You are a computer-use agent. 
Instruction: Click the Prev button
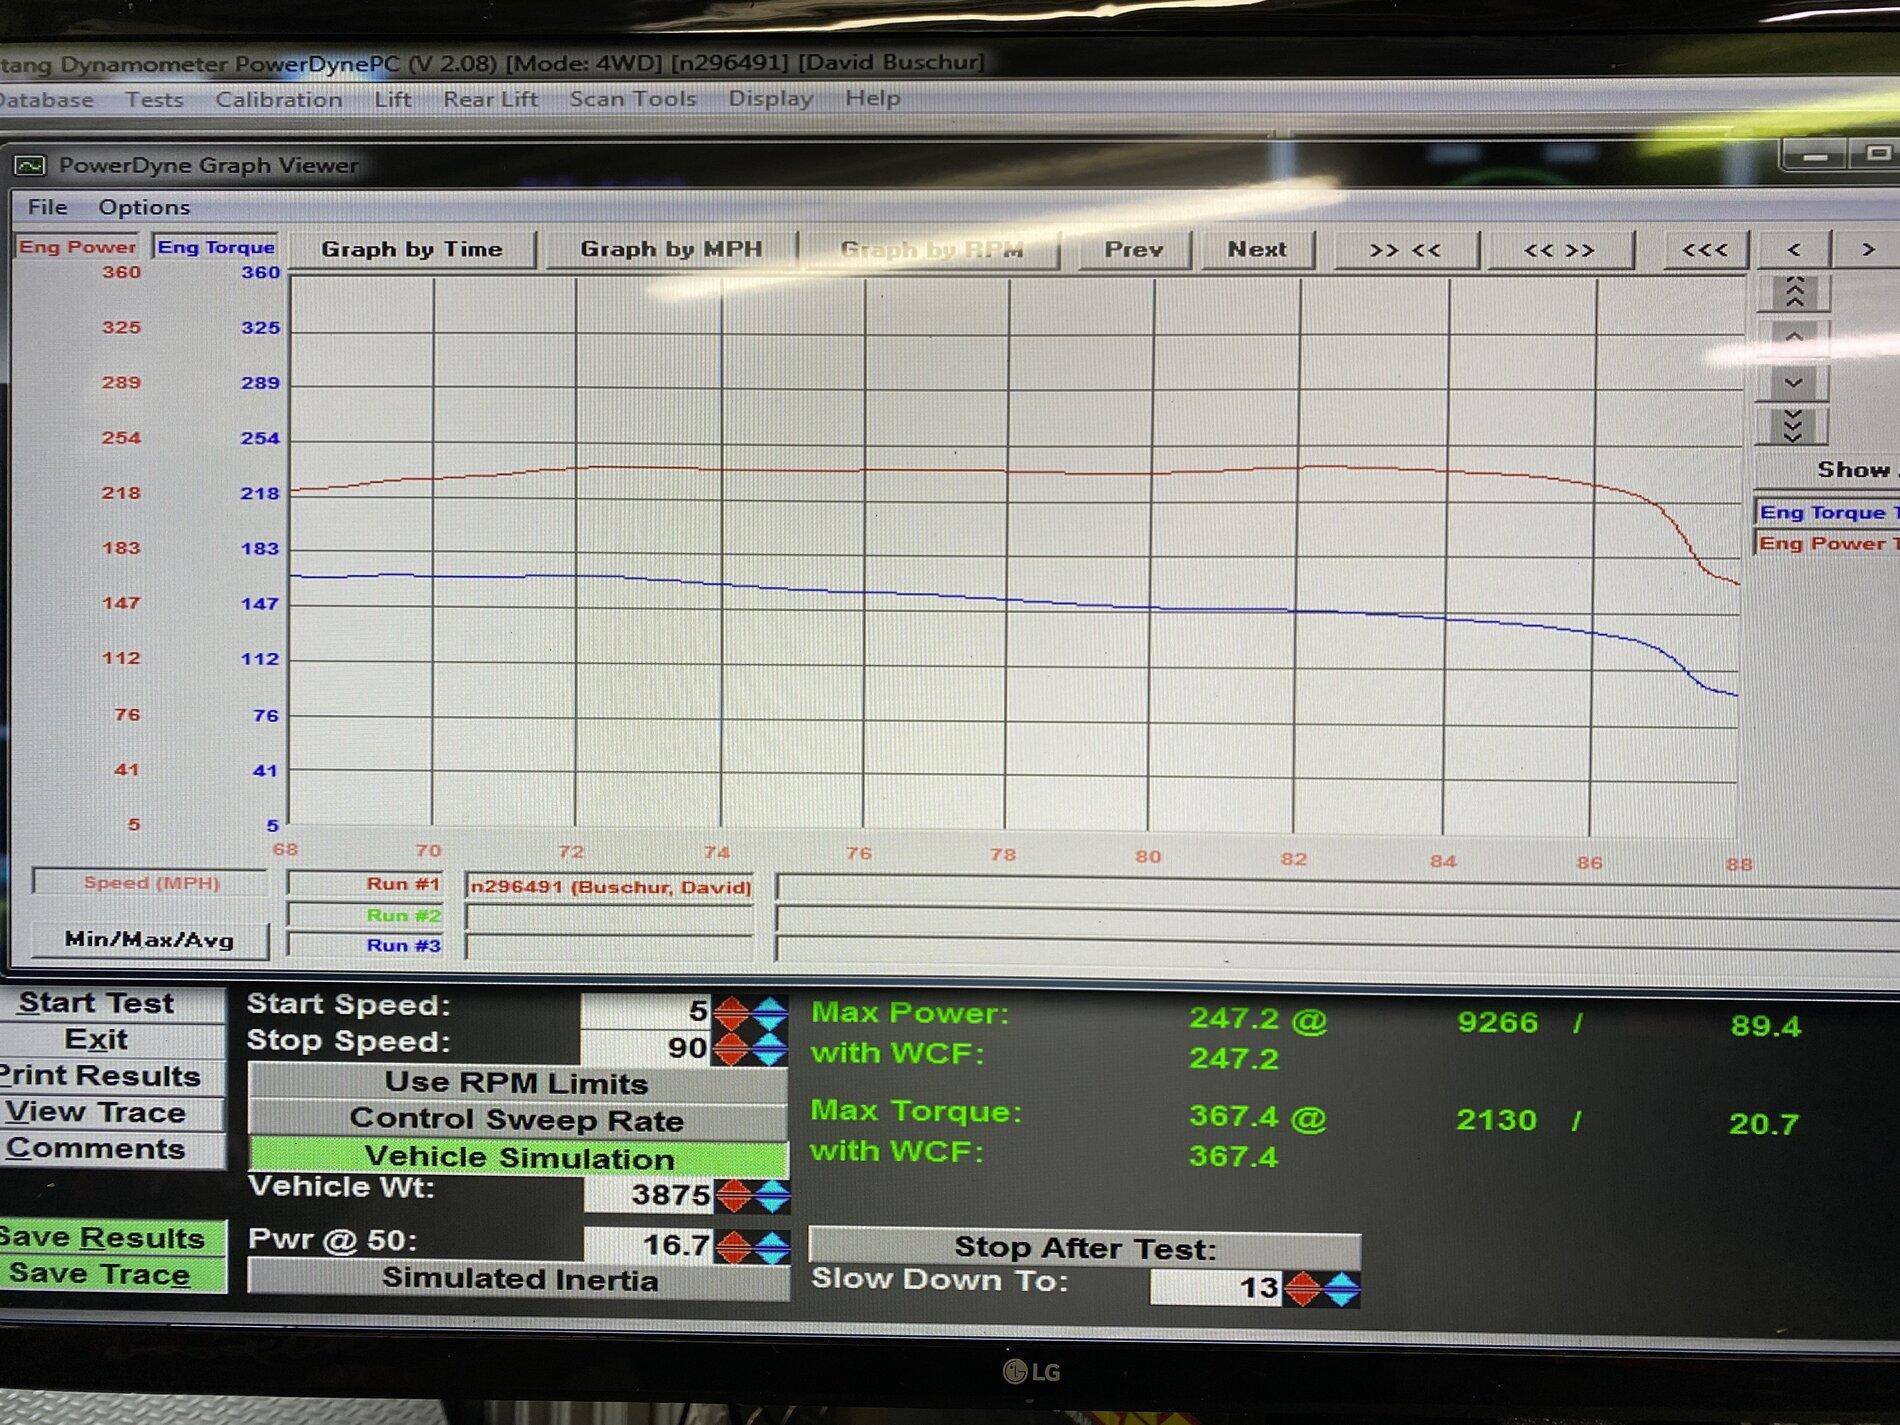[x=1133, y=249]
